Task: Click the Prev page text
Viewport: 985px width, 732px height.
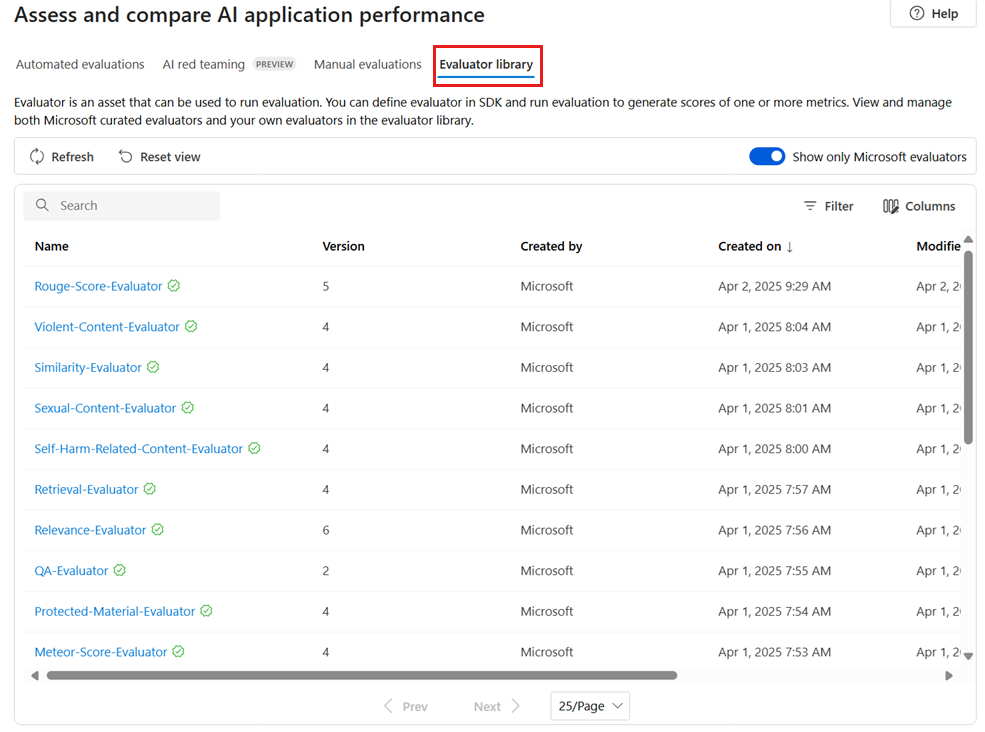Action: (415, 707)
